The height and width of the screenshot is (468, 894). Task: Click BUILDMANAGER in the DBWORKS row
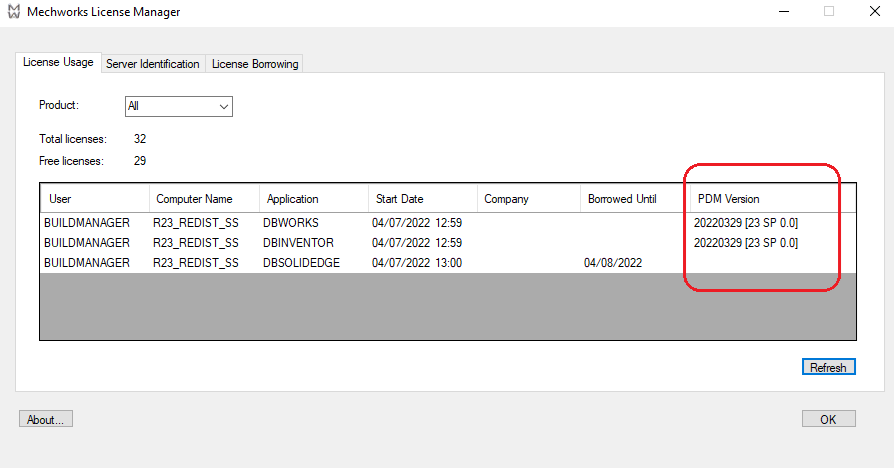click(x=87, y=223)
